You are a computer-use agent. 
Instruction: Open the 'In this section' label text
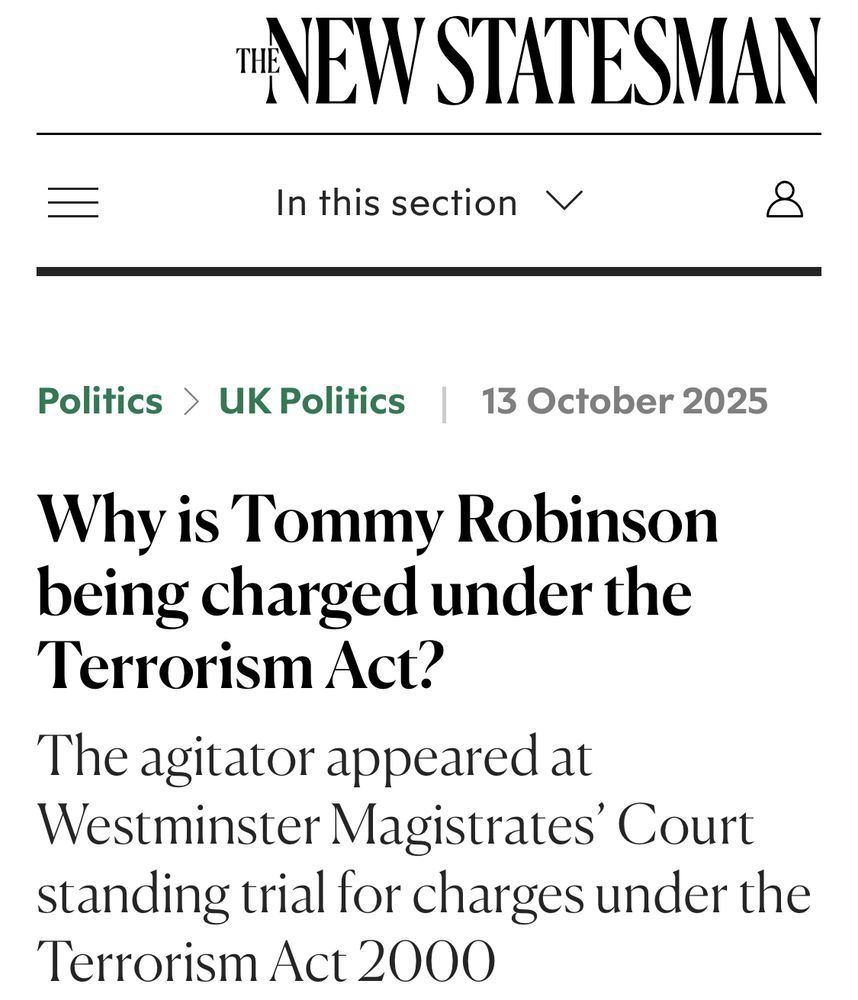click(x=396, y=203)
